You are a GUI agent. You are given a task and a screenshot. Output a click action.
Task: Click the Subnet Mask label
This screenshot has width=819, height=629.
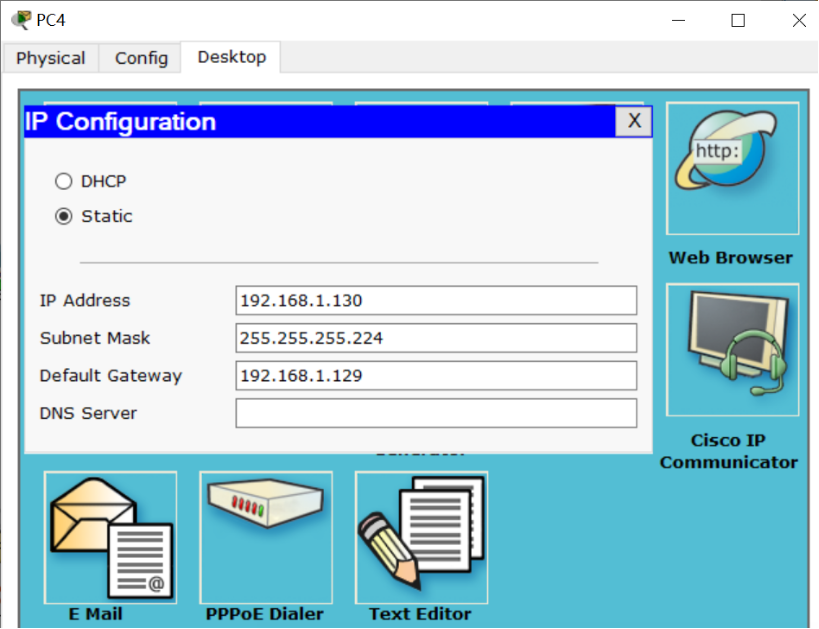tap(95, 338)
